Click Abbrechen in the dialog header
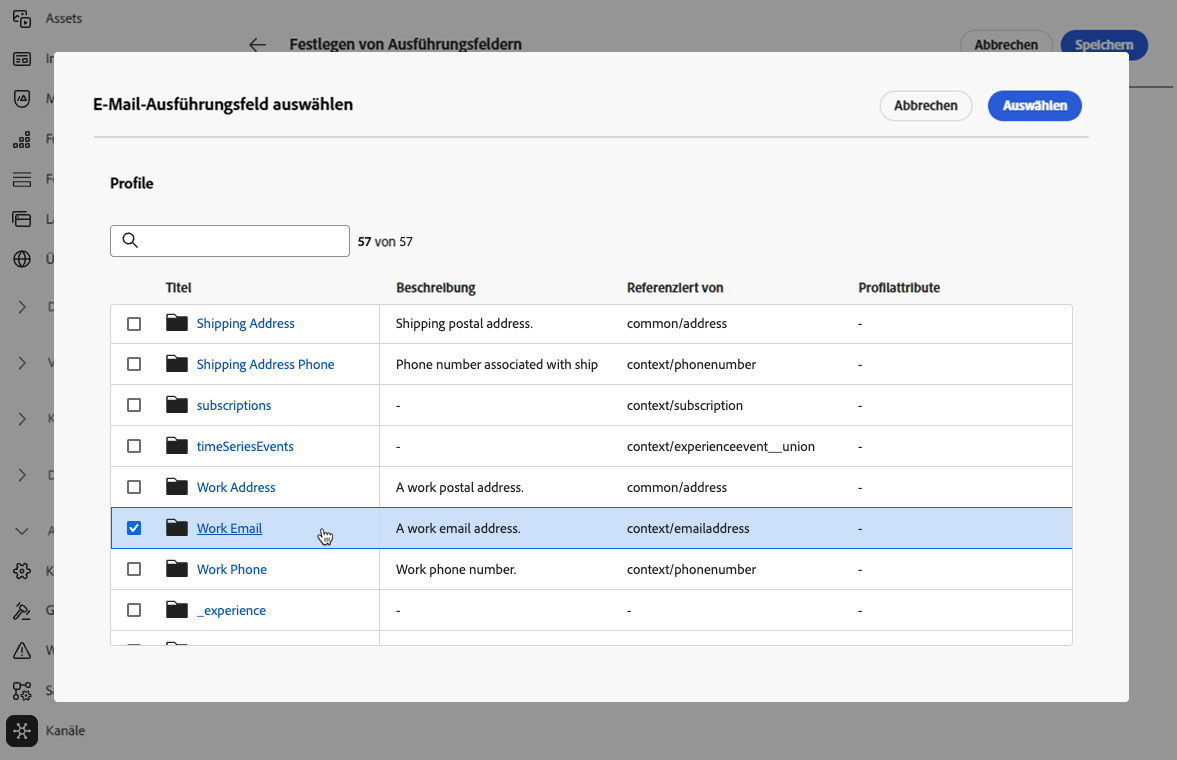This screenshot has width=1177, height=760. coord(925,106)
